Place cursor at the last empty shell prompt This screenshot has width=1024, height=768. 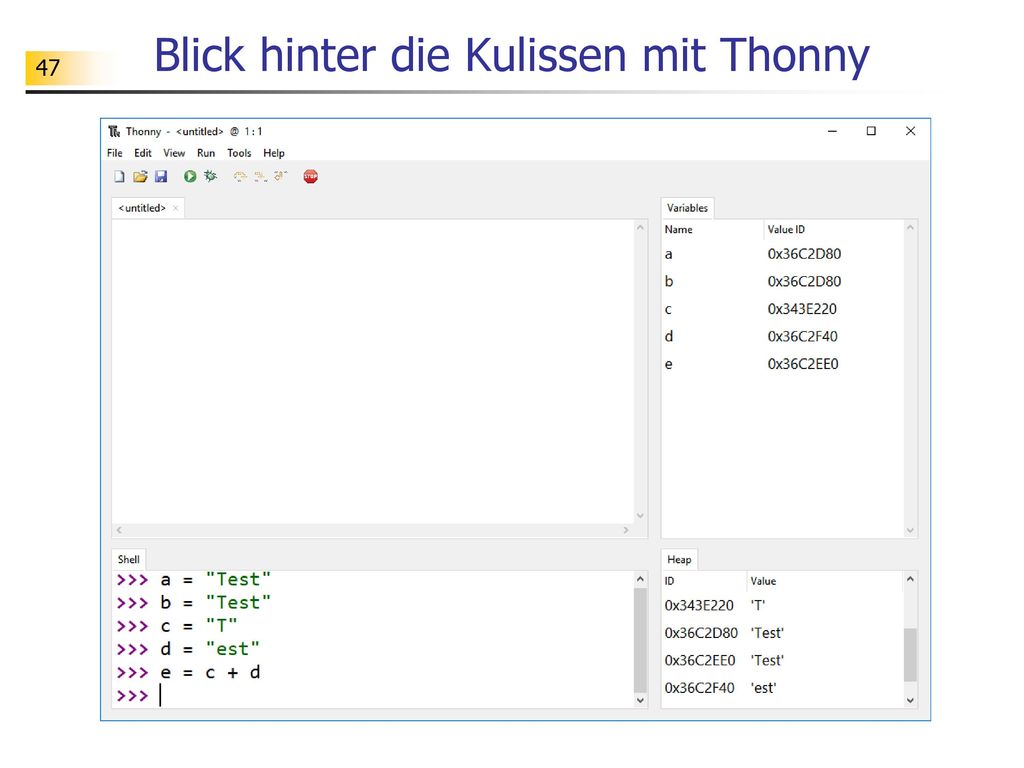pos(160,696)
